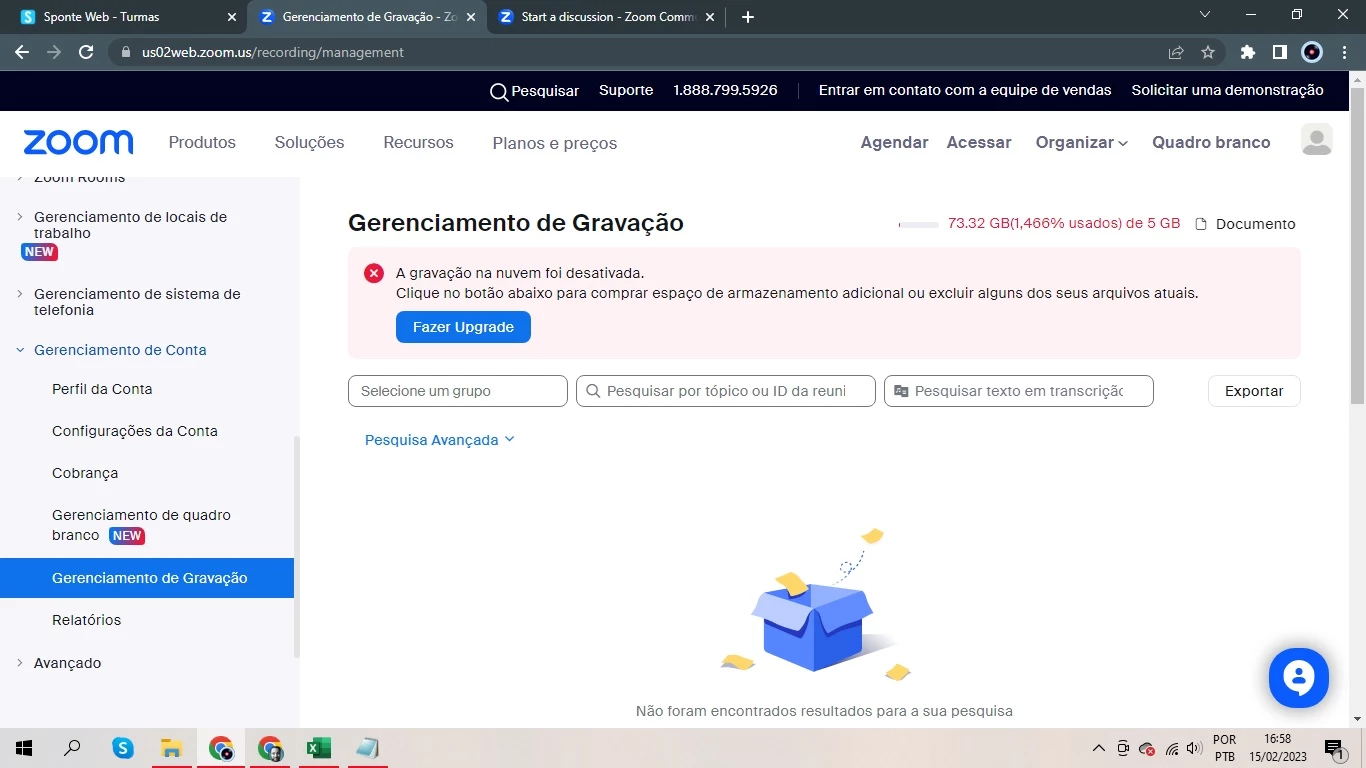Click Fazer Upgrade button

pos(463,327)
